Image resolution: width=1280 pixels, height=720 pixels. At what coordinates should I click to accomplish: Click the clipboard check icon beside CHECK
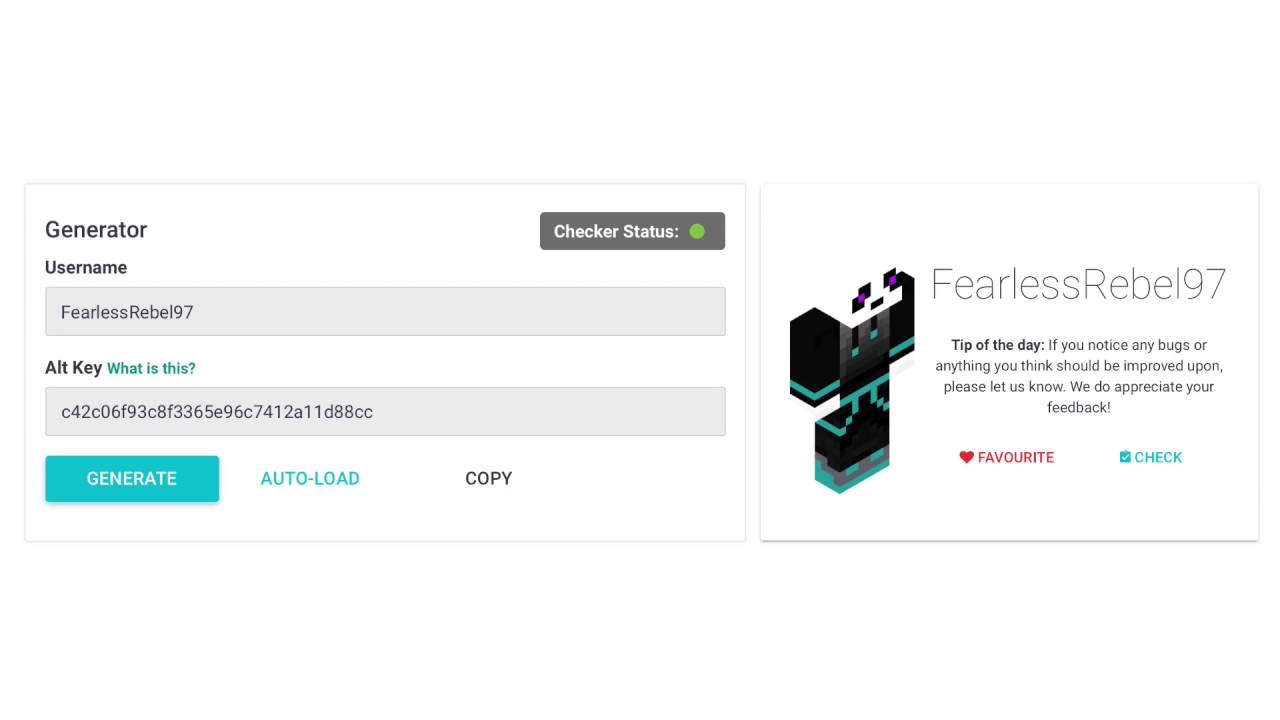(1125, 457)
